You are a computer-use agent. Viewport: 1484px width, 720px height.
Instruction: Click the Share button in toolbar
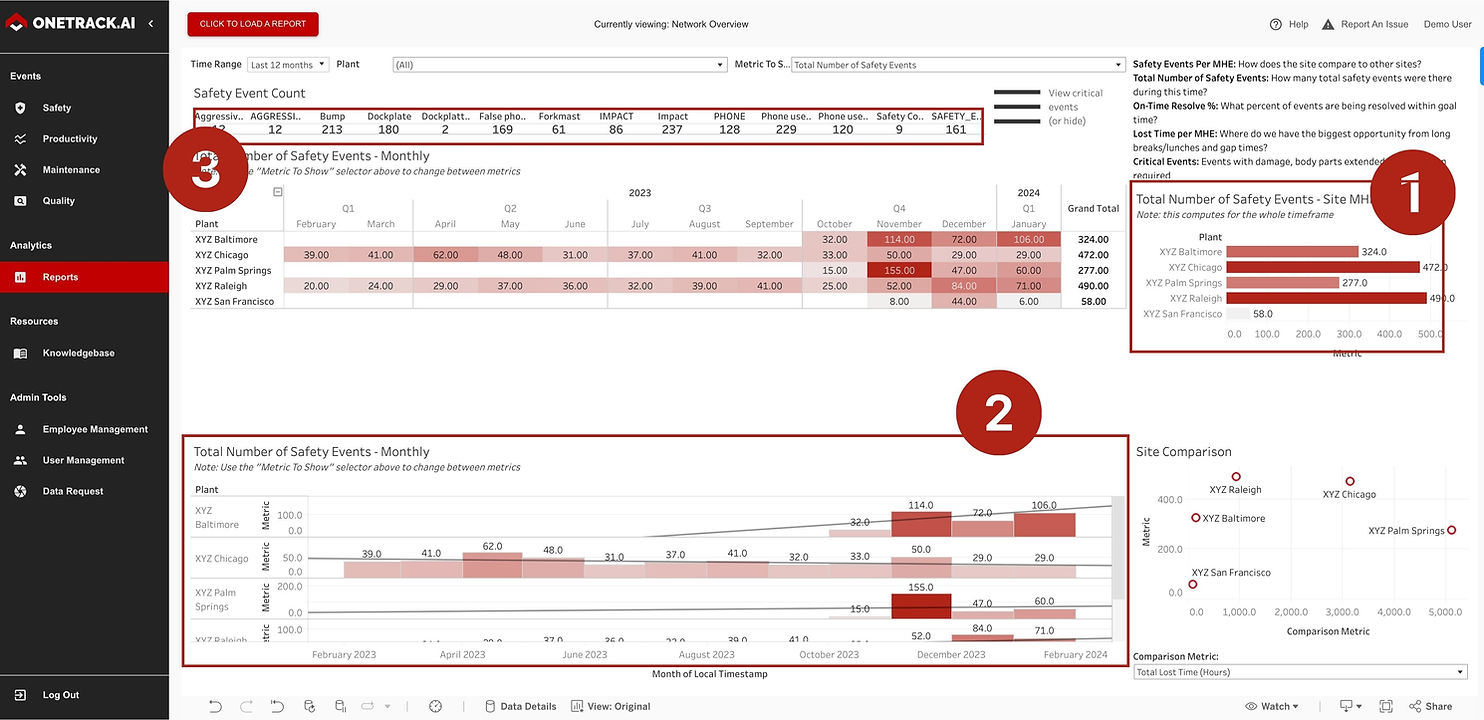pos(1431,706)
